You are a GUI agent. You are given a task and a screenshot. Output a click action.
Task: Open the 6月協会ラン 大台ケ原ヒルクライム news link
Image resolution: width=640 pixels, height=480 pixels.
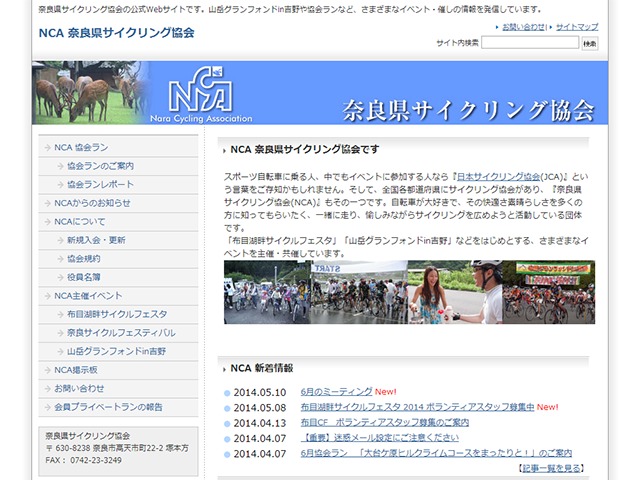coord(436,453)
